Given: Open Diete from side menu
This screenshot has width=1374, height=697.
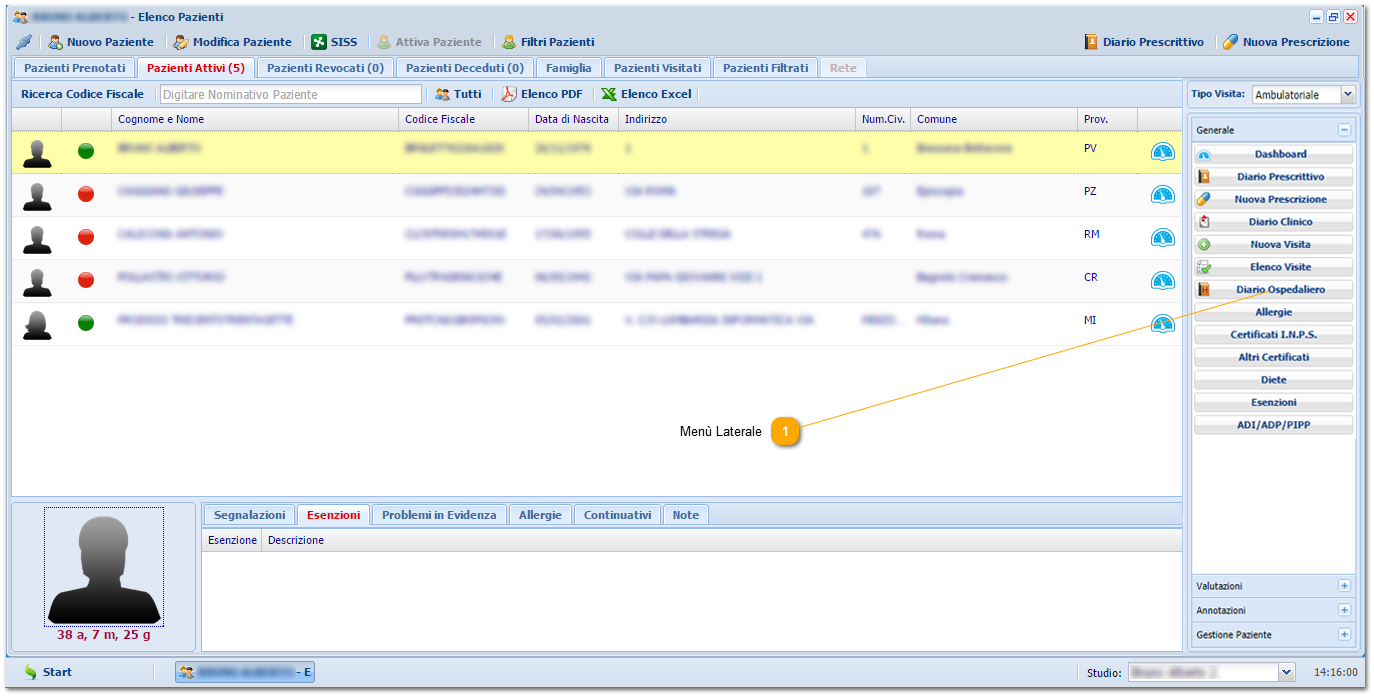Looking at the screenshot, I should [x=1273, y=380].
